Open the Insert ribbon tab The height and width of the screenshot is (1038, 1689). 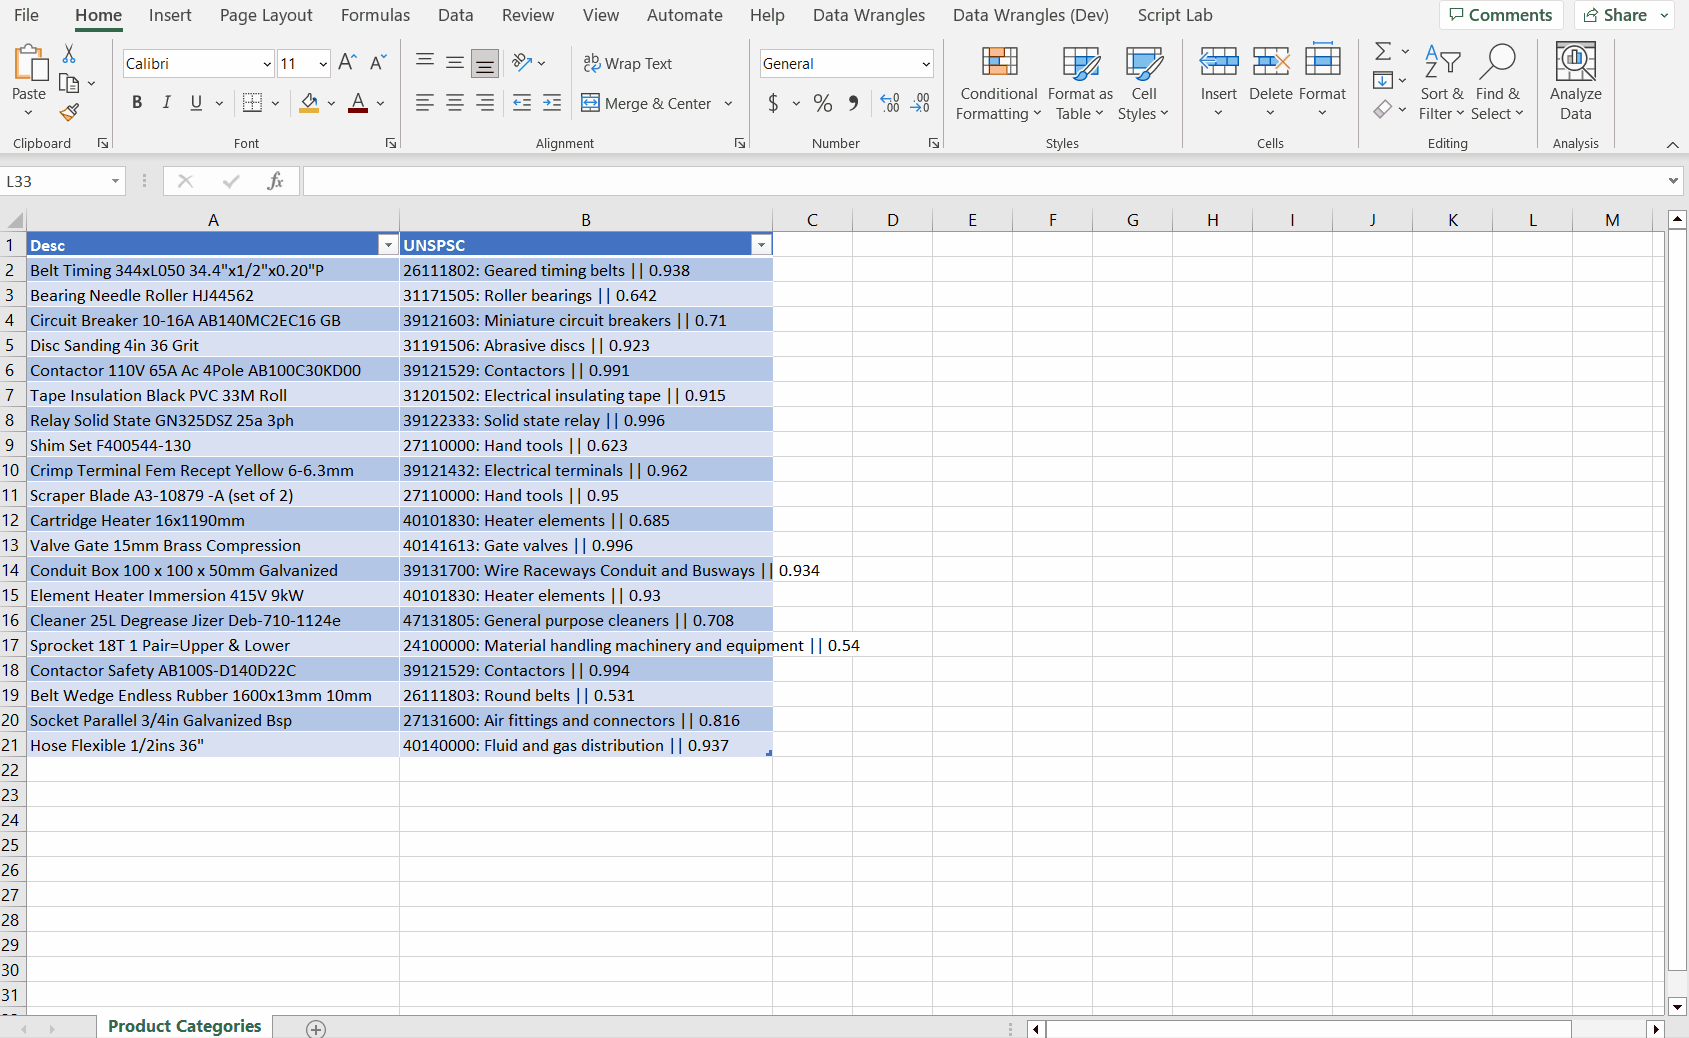point(170,15)
